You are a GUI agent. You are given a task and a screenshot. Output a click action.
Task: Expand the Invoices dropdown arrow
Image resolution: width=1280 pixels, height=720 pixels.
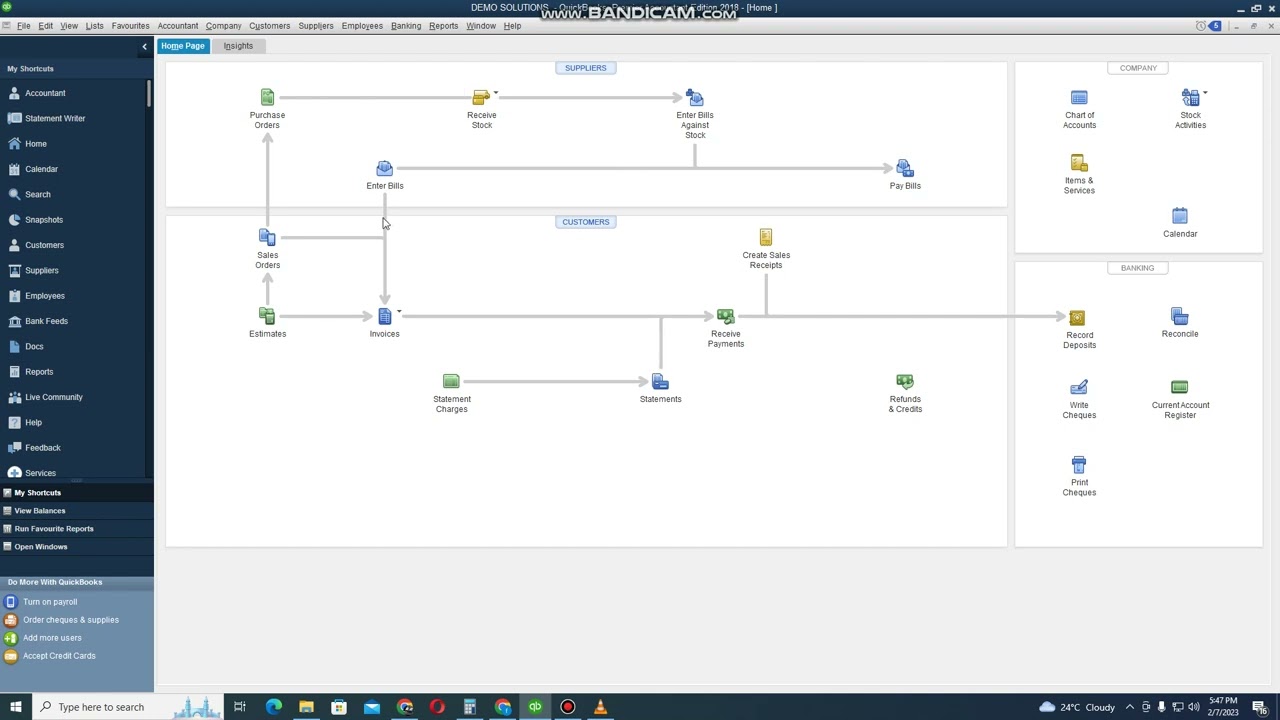pos(398,311)
